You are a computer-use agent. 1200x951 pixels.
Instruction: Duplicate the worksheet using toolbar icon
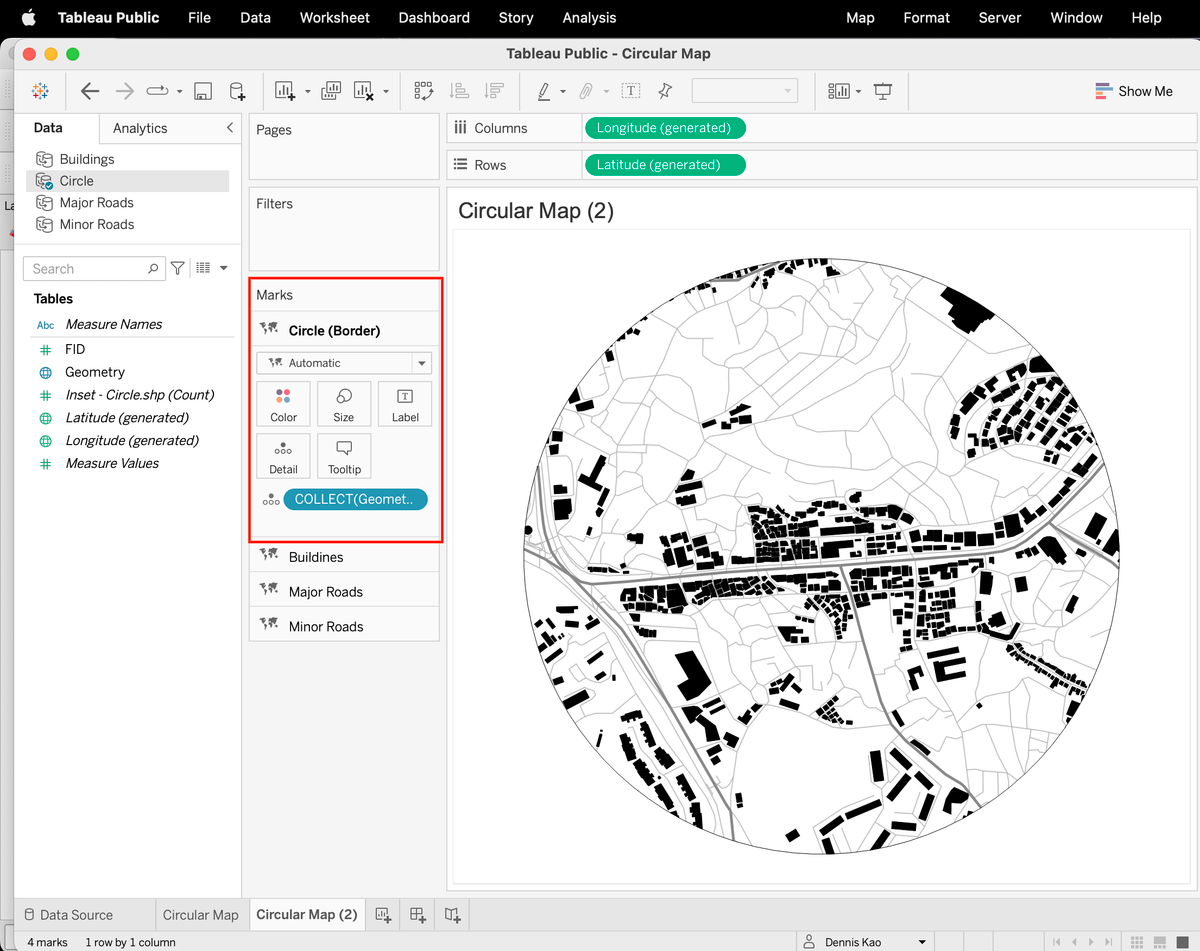click(x=331, y=91)
